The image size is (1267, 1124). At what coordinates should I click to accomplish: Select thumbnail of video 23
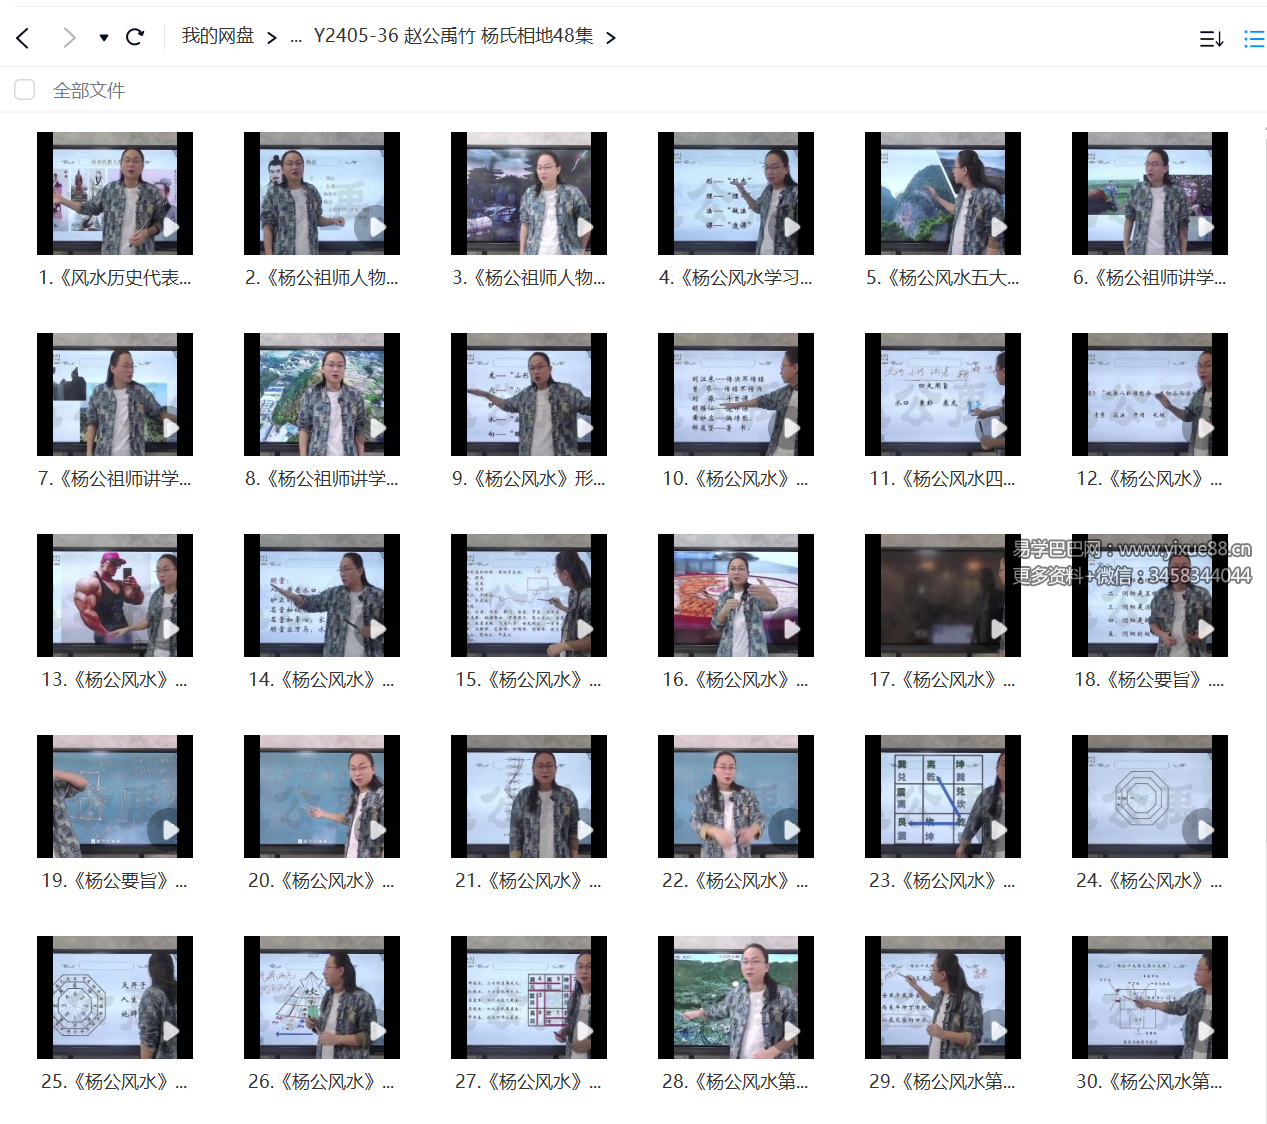(x=942, y=796)
